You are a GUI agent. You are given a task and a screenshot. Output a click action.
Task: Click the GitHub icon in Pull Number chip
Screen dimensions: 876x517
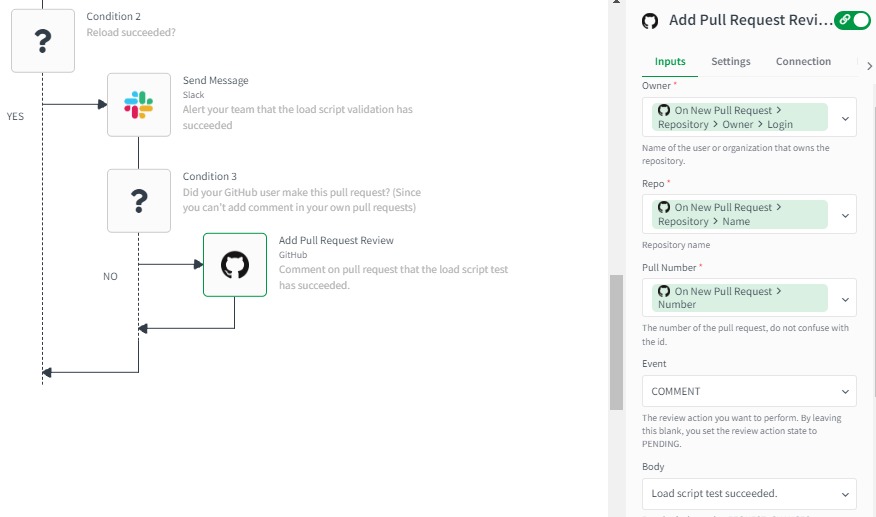tap(663, 291)
